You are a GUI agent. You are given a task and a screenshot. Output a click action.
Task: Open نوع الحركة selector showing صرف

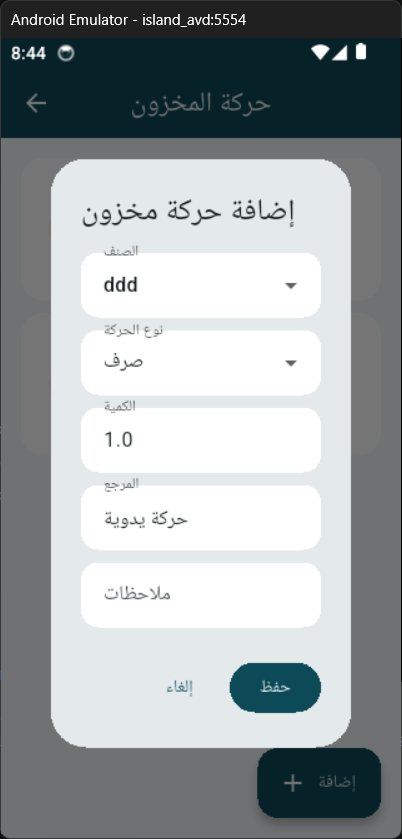(201, 363)
